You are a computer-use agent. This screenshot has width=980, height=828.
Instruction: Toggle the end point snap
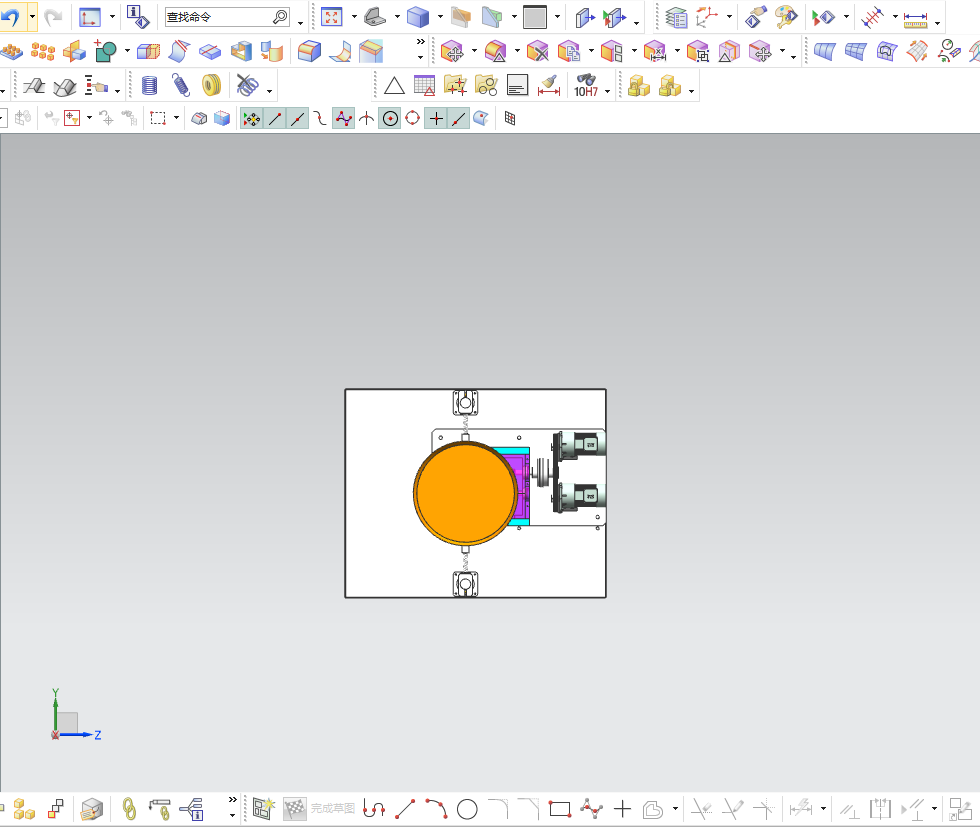point(275,118)
